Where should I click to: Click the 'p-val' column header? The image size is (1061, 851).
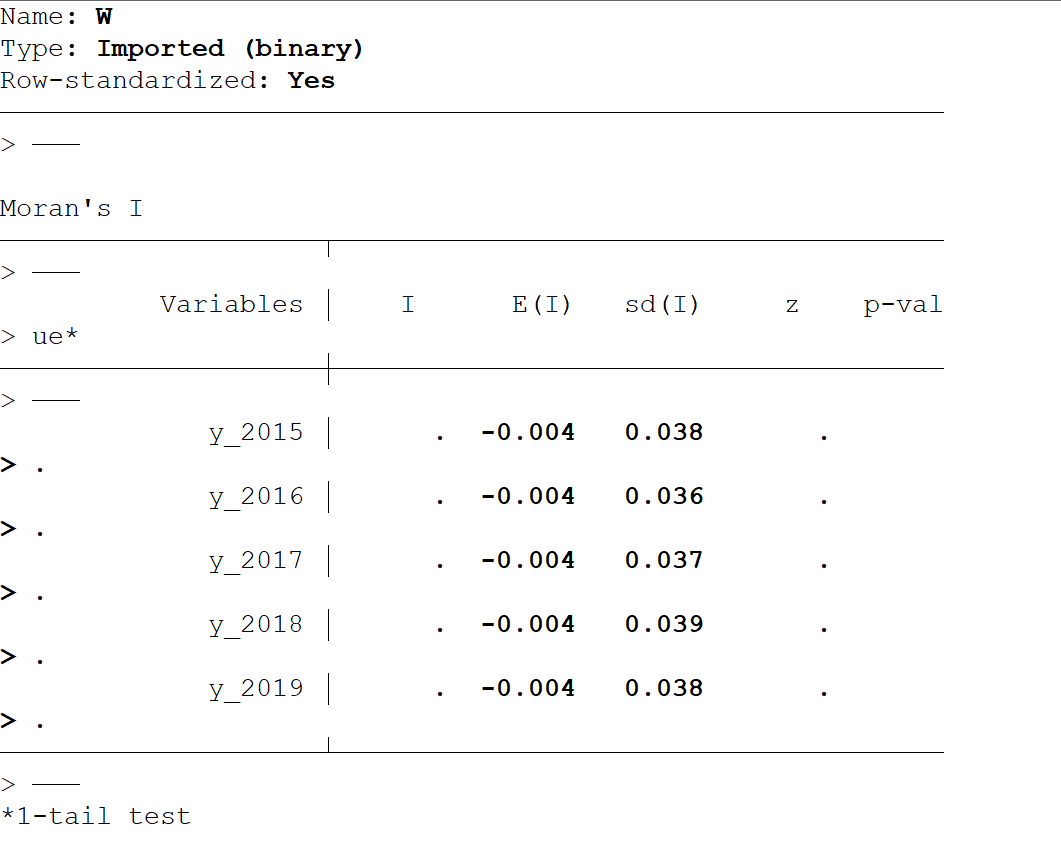coord(902,305)
